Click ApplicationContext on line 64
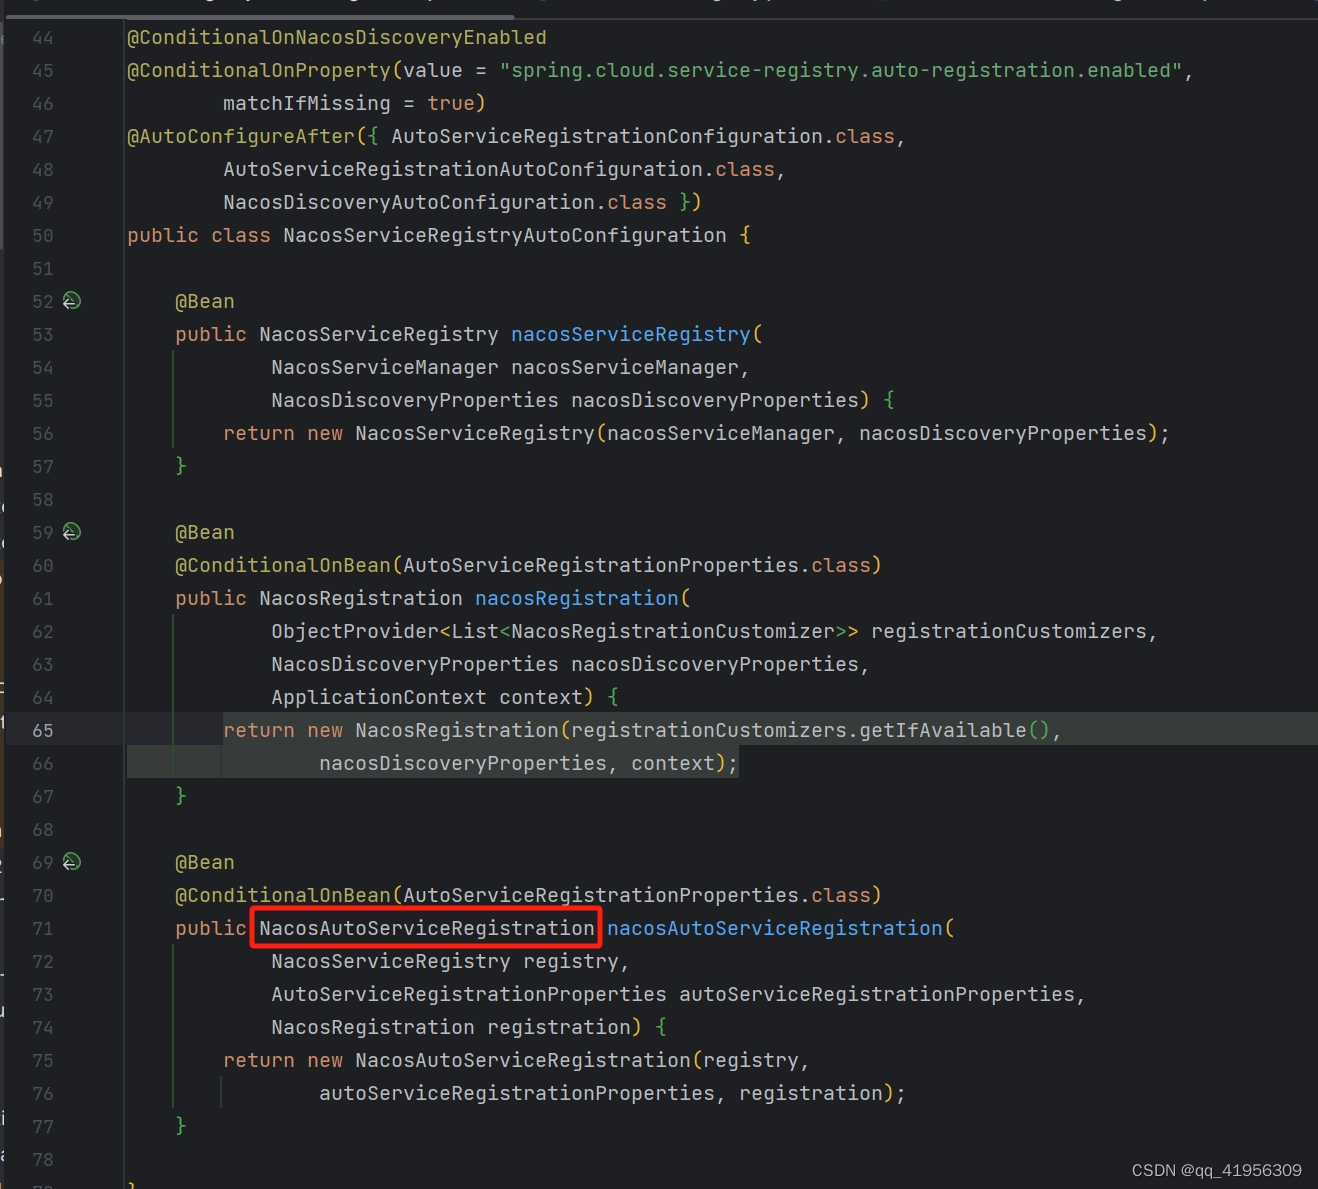This screenshot has height=1189, width=1318. (379, 697)
